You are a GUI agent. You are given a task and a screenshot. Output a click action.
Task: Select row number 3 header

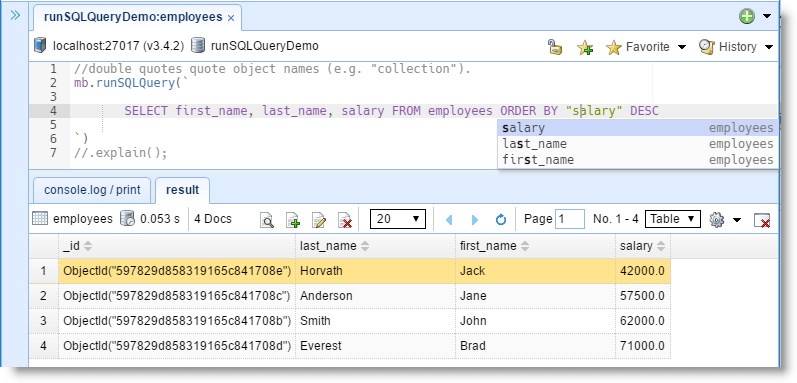44,321
